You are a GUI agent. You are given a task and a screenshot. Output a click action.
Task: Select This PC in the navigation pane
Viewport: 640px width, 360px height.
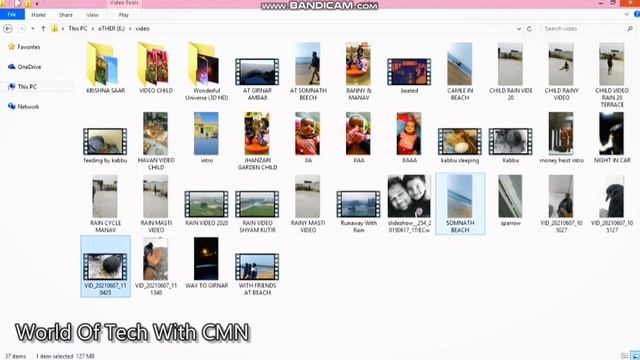click(x=22, y=87)
